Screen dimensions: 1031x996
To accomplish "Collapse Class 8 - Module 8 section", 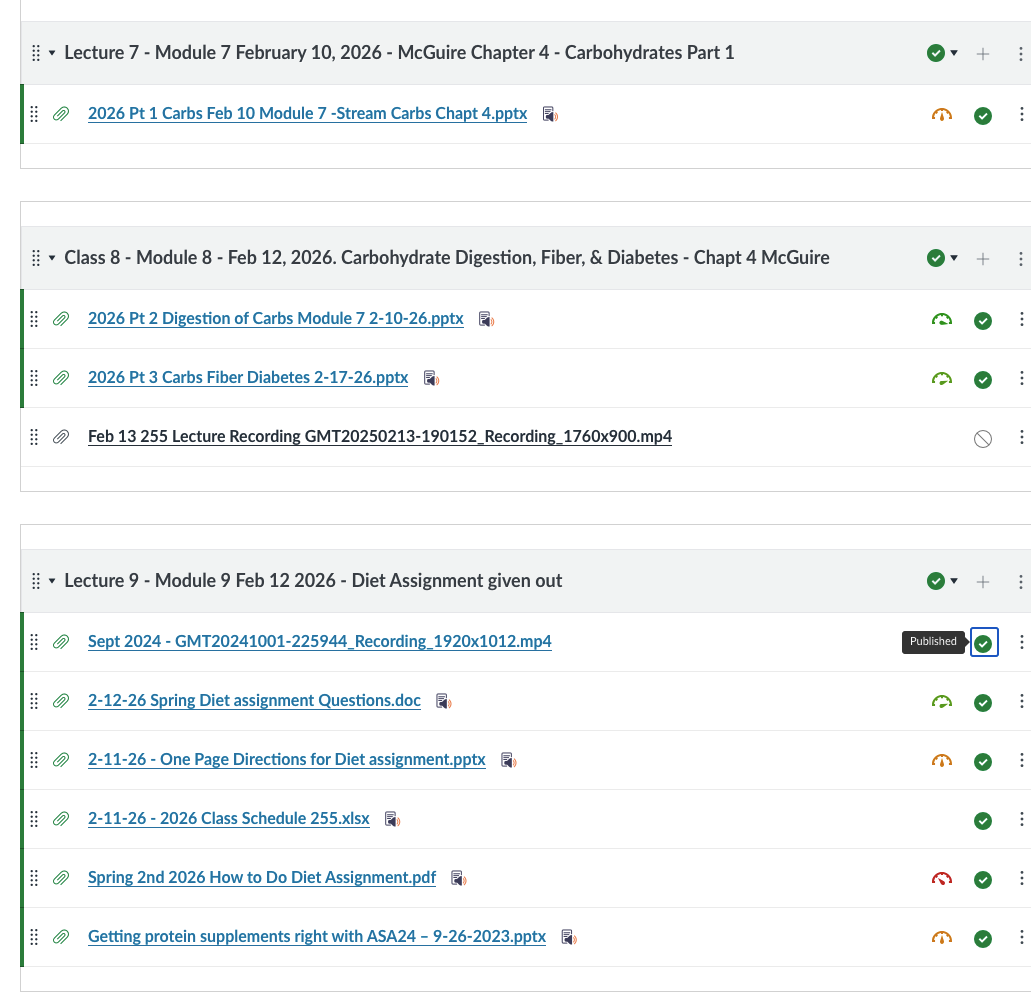I will tap(52, 258).
